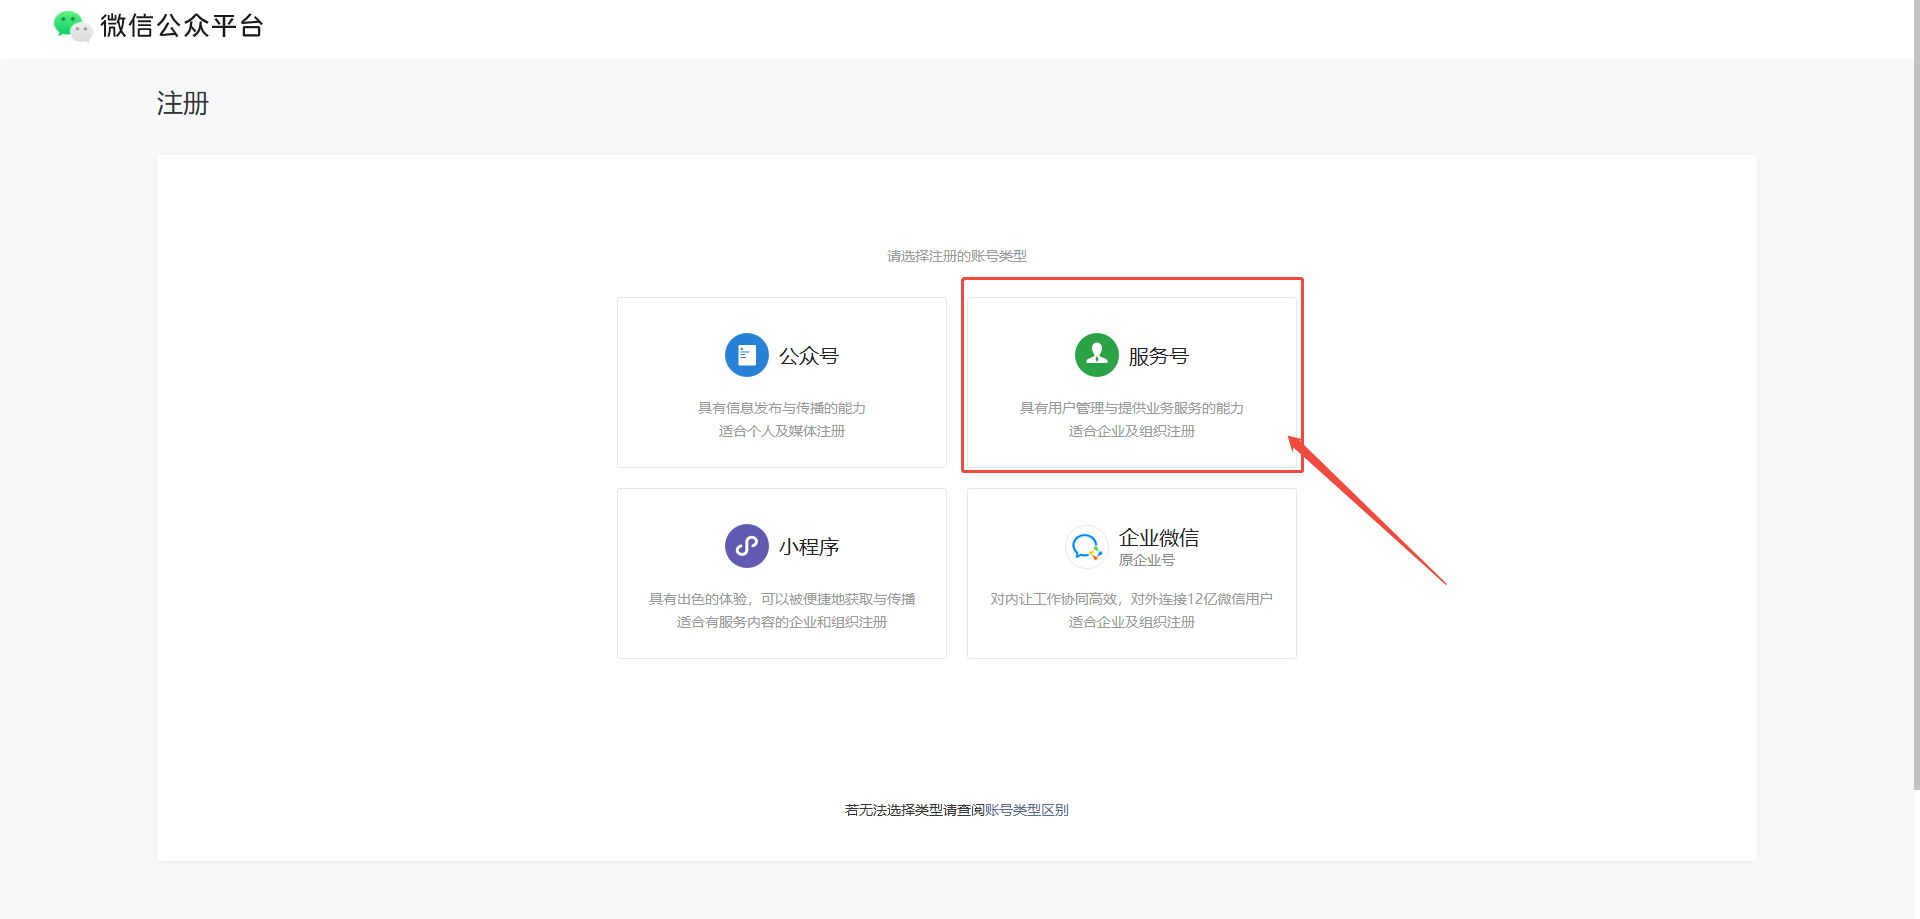The width and height of the screenshot is (1920, 919).
Task: Click the 企业微信 chat bubble icon
Action: point(1086,547)
